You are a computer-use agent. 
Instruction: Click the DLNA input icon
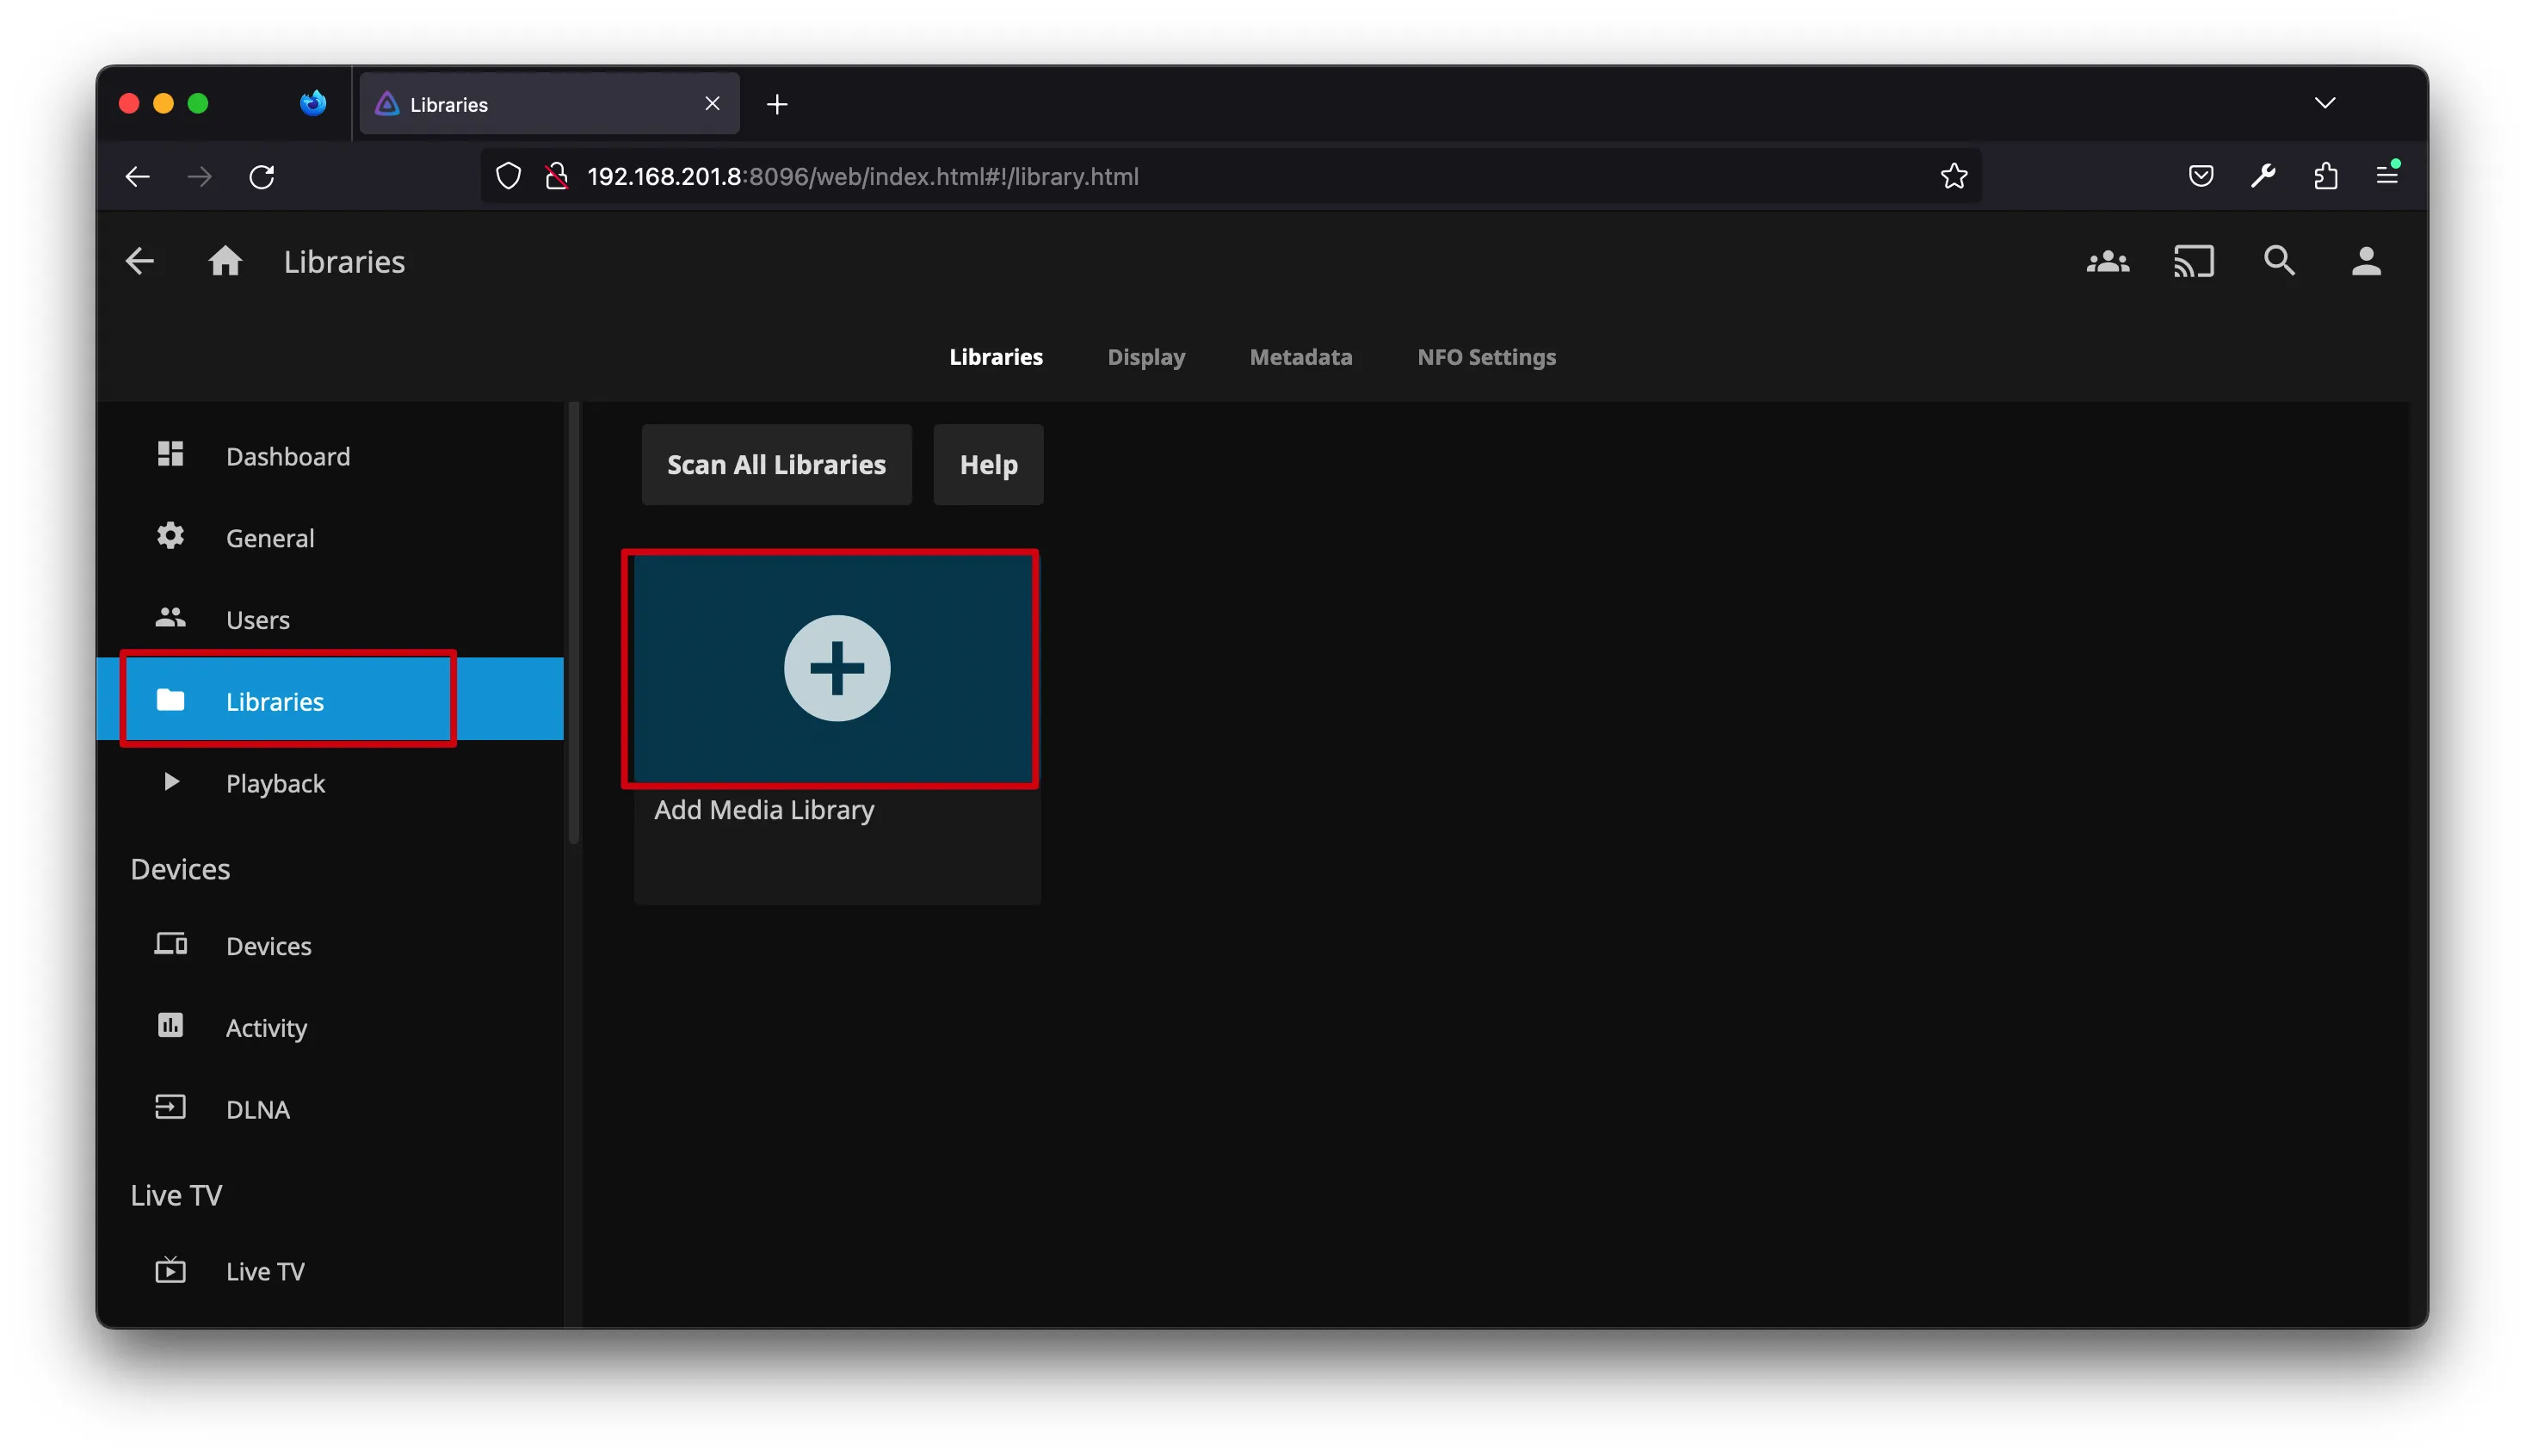tap(170, 1107)
